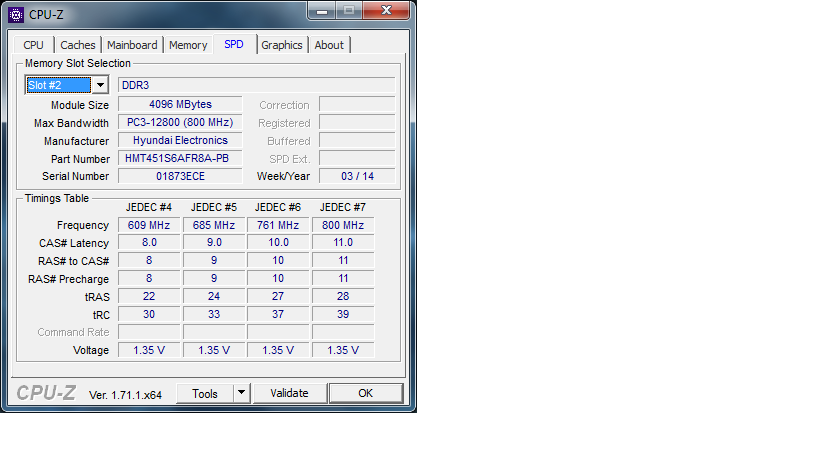The height and width of the screenshot is (460, 819).
Task: Close the CPU-Z window
Action: coord(386,10)
